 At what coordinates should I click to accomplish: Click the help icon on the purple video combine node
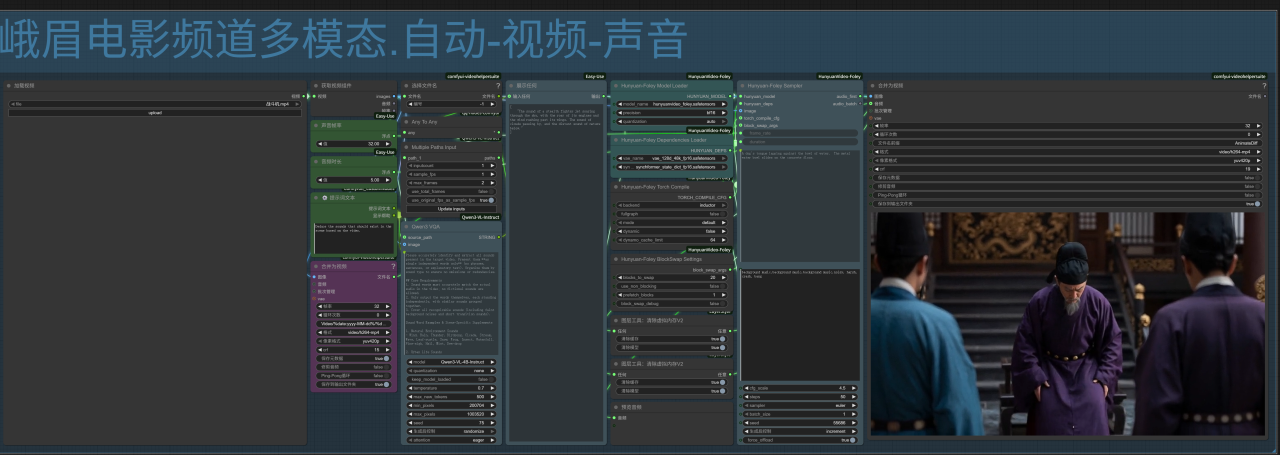393,267
